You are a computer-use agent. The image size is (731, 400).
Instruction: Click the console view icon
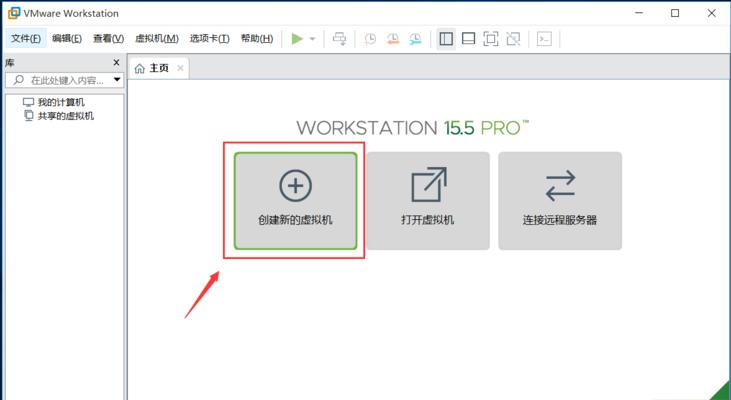(544, 39)
